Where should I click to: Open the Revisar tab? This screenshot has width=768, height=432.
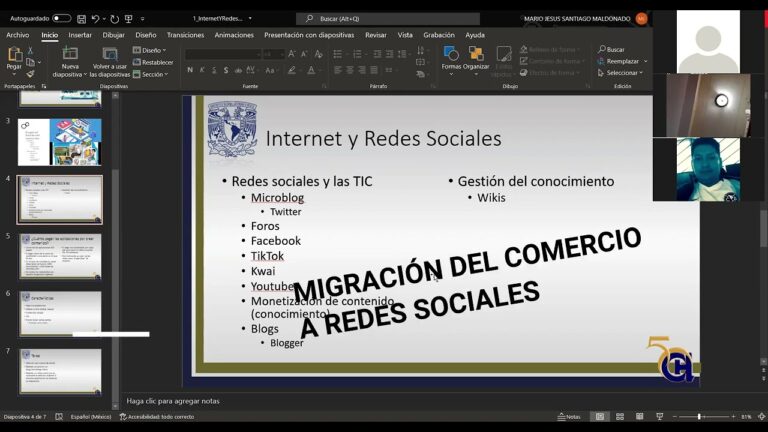(x=376, y=35)
